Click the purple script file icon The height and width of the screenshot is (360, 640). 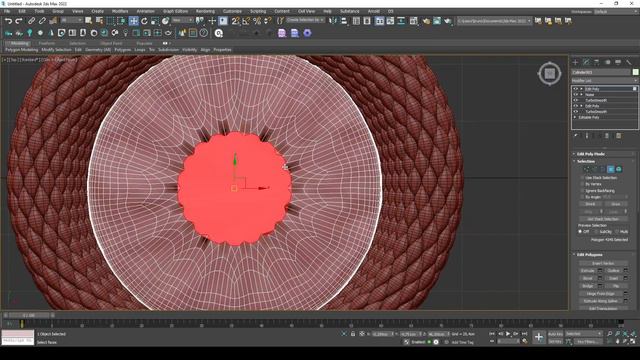282,33
